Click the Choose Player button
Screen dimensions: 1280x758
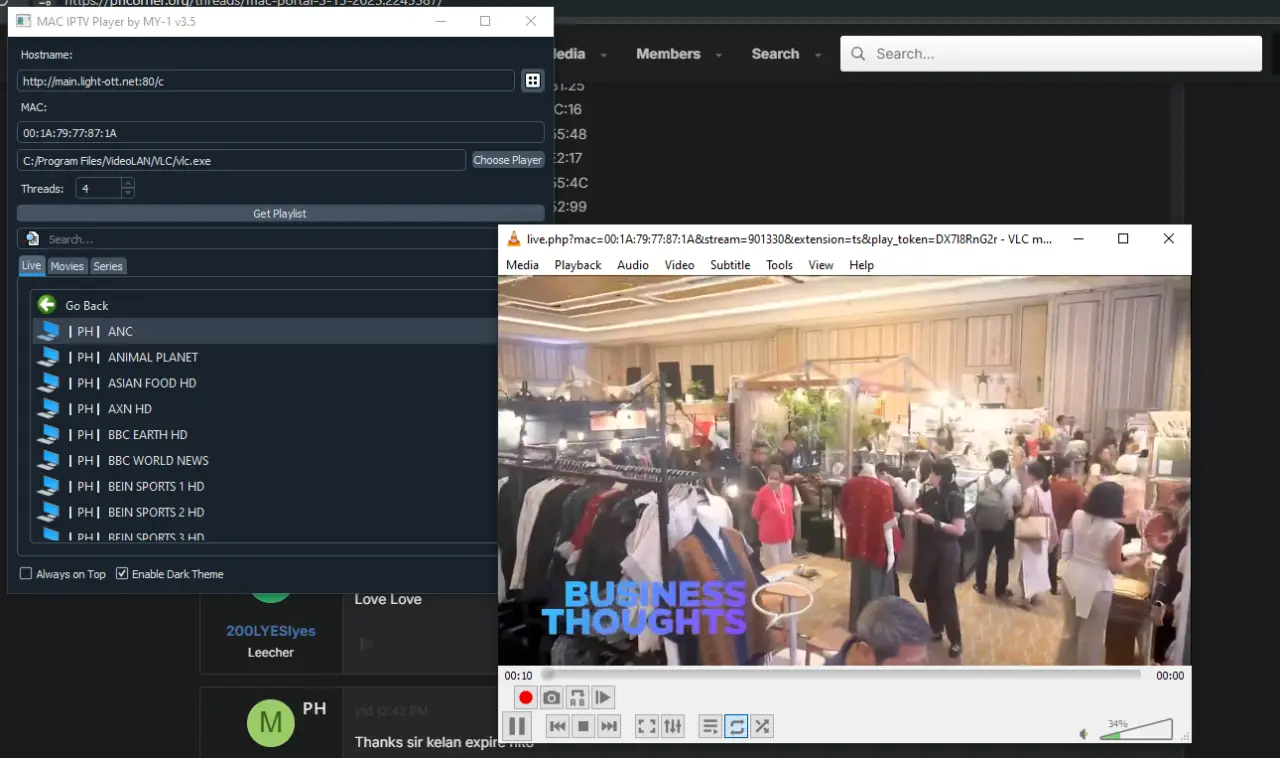click(507, 160)
